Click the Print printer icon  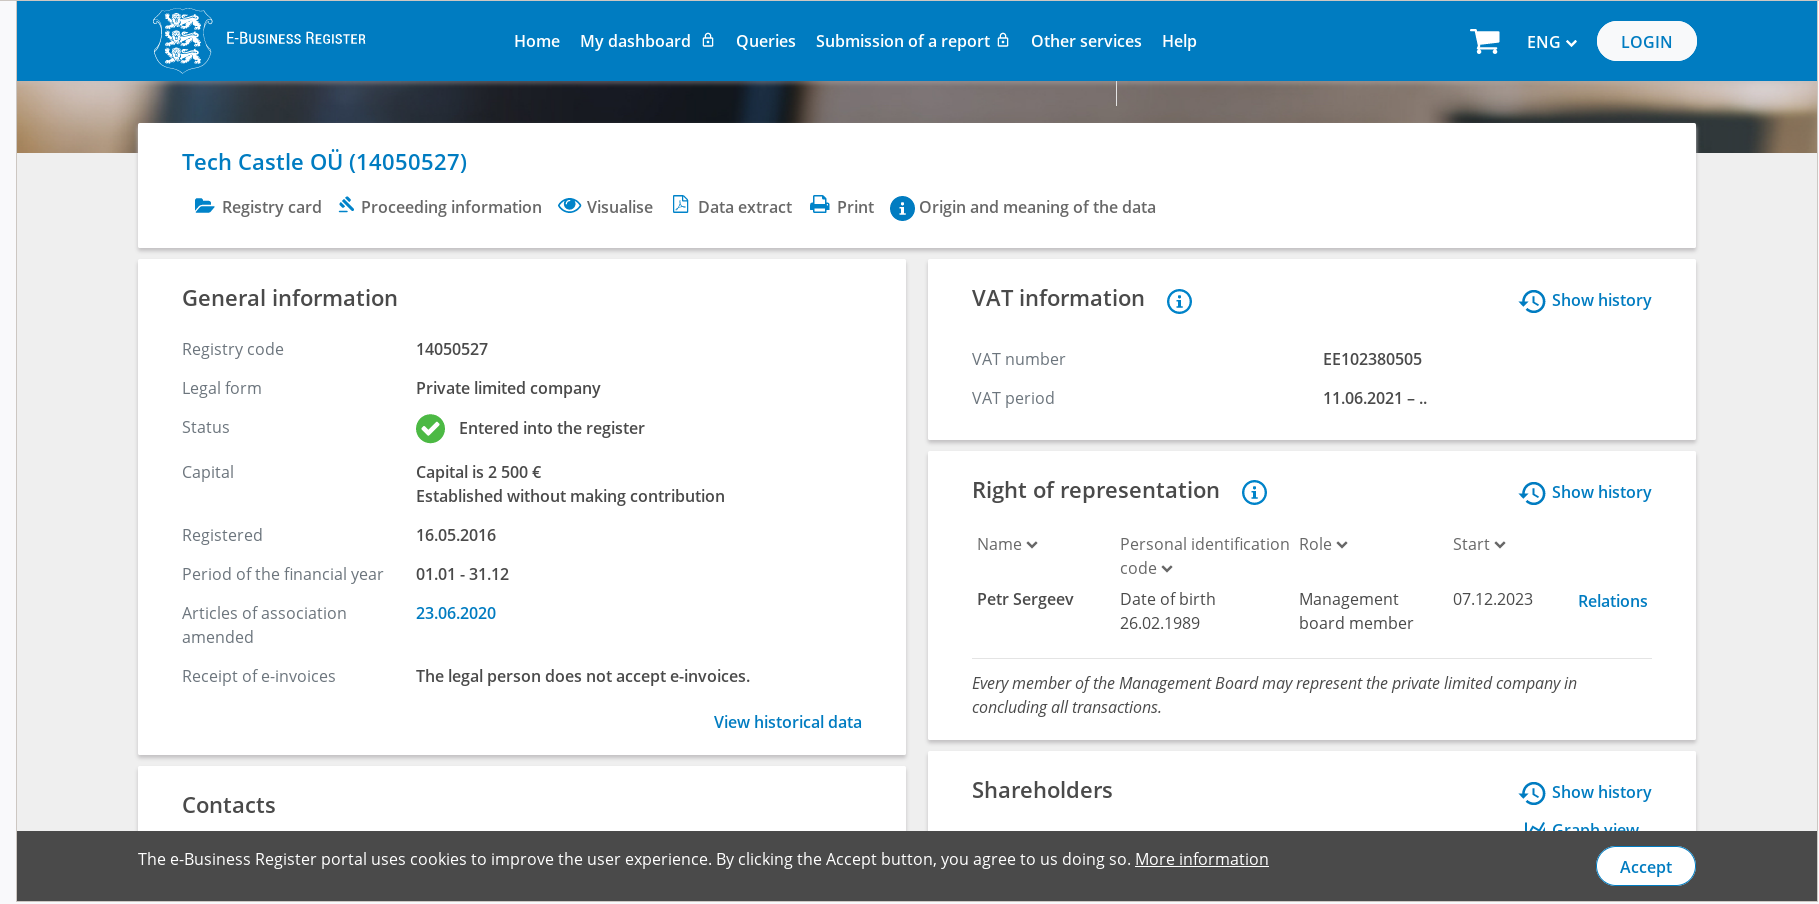tap(820, 205)
